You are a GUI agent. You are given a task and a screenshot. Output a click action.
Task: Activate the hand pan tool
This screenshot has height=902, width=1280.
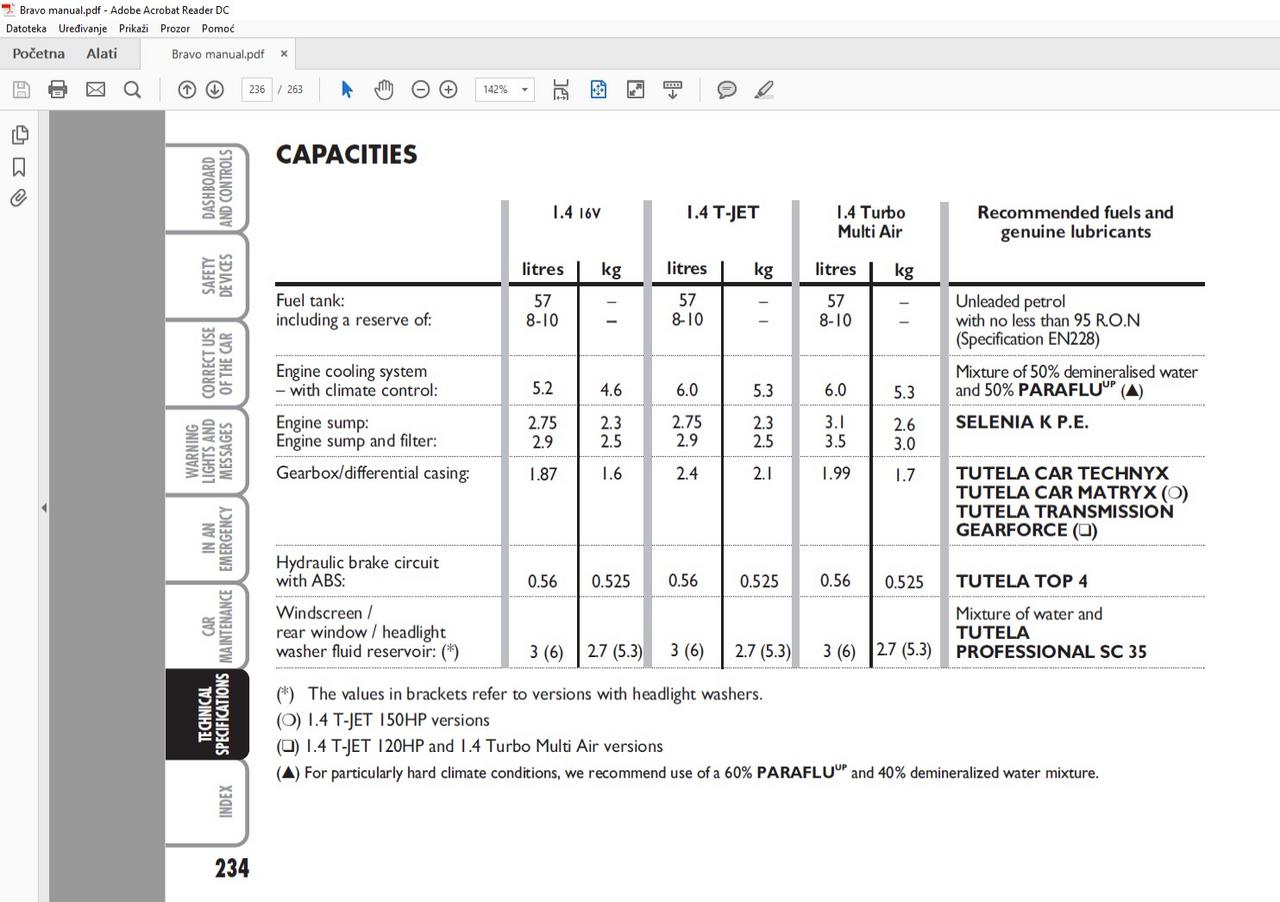[x=384, y=89]
